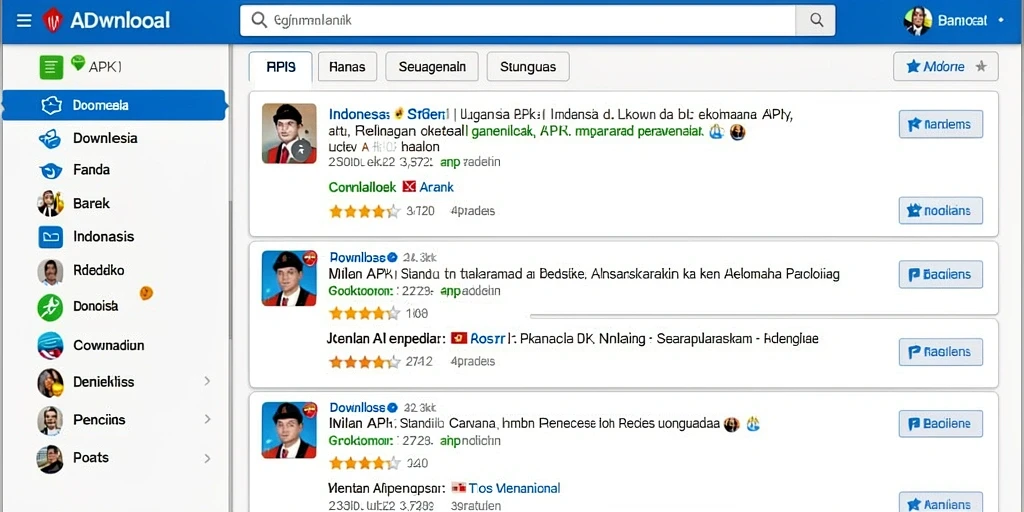Open the third result thumbnail on blue
Image resolution: width=1024 pixels, height=512 pixels.
pos(289,430)
